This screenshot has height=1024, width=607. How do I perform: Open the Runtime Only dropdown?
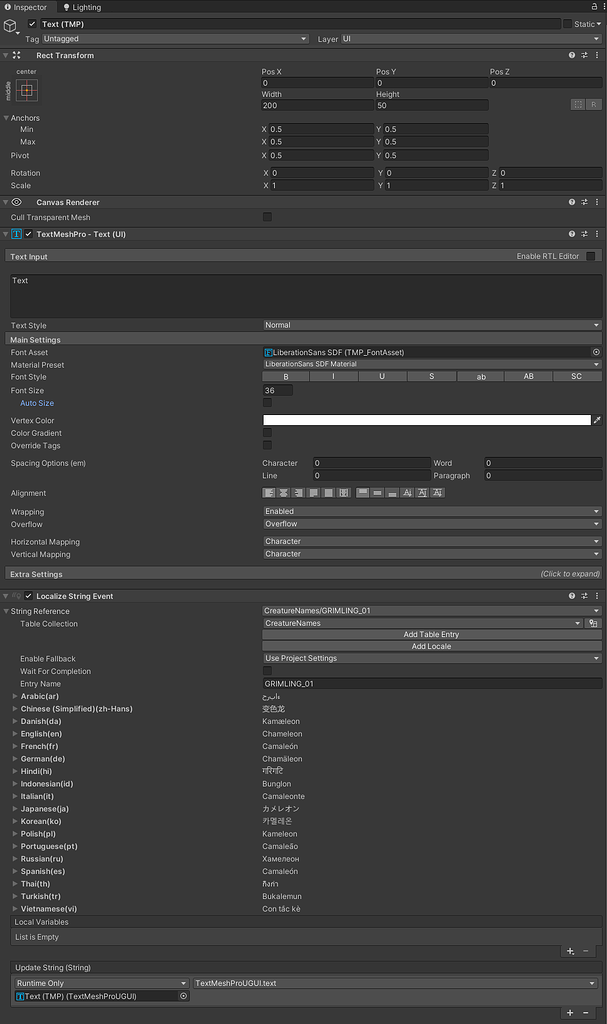pyautogui.click(x=100, y=983)
